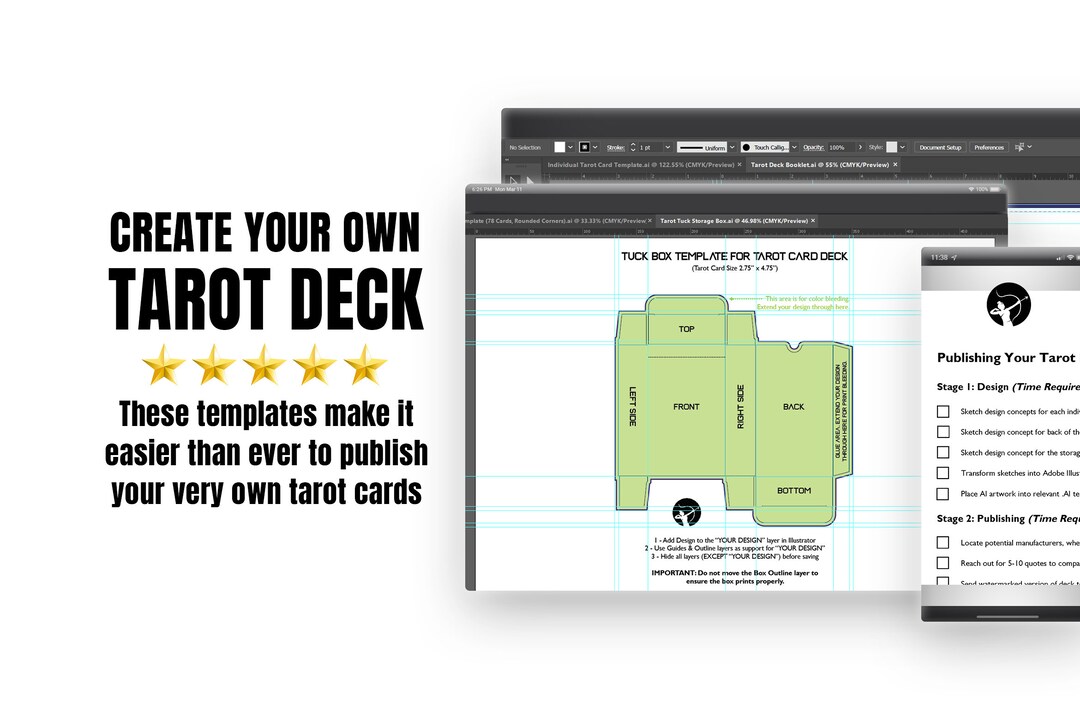Click the white fill color swatch
1080x720 pixels.
coord(559,147)
